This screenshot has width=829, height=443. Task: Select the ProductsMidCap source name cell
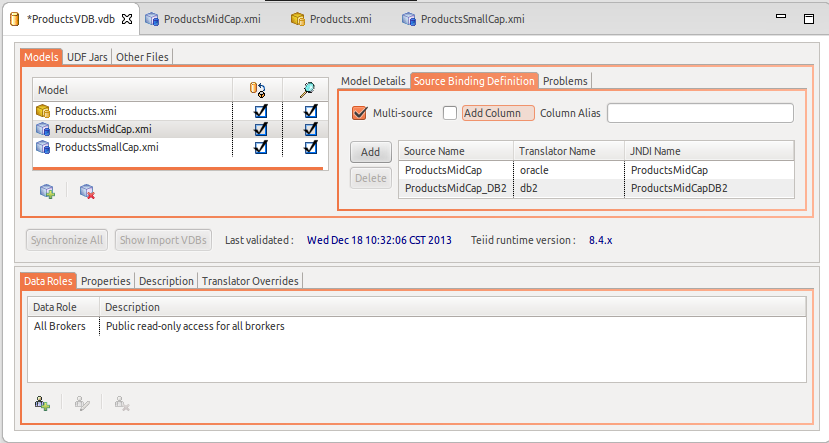[456, 170]
